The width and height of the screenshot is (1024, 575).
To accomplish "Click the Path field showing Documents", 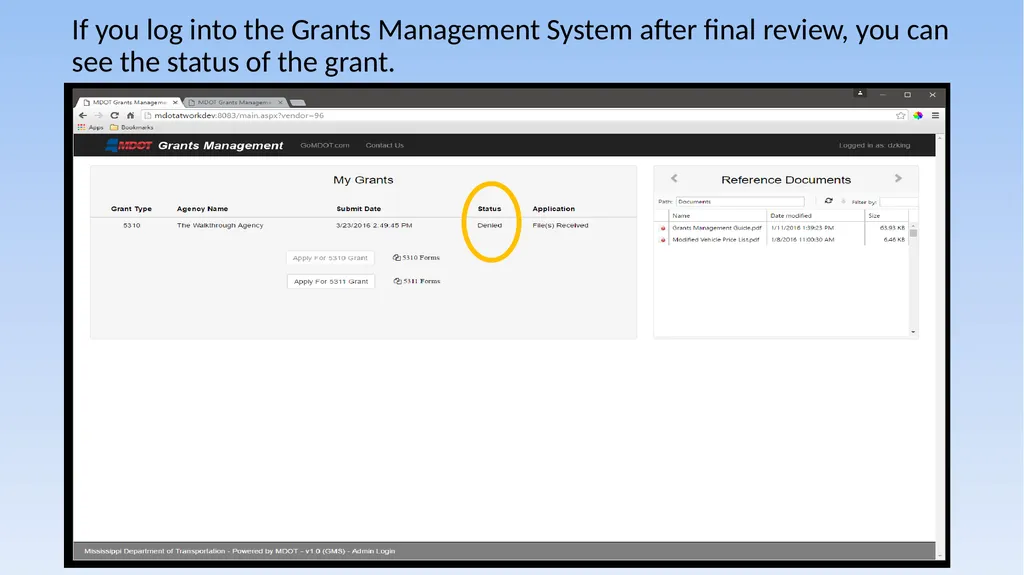I will coord(740,201).
